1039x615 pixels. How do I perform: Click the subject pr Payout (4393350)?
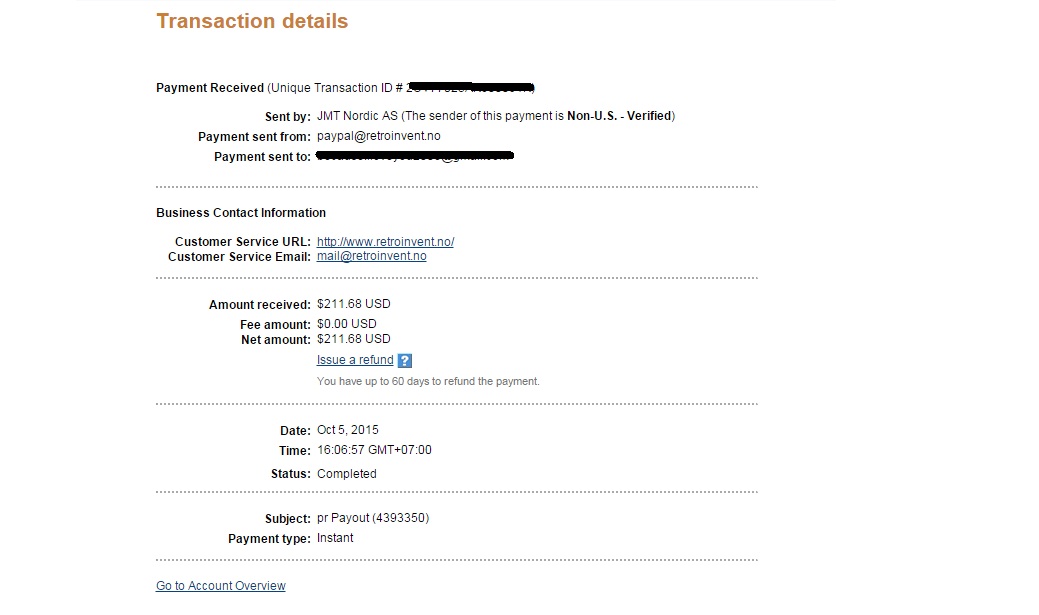point(373,518)
